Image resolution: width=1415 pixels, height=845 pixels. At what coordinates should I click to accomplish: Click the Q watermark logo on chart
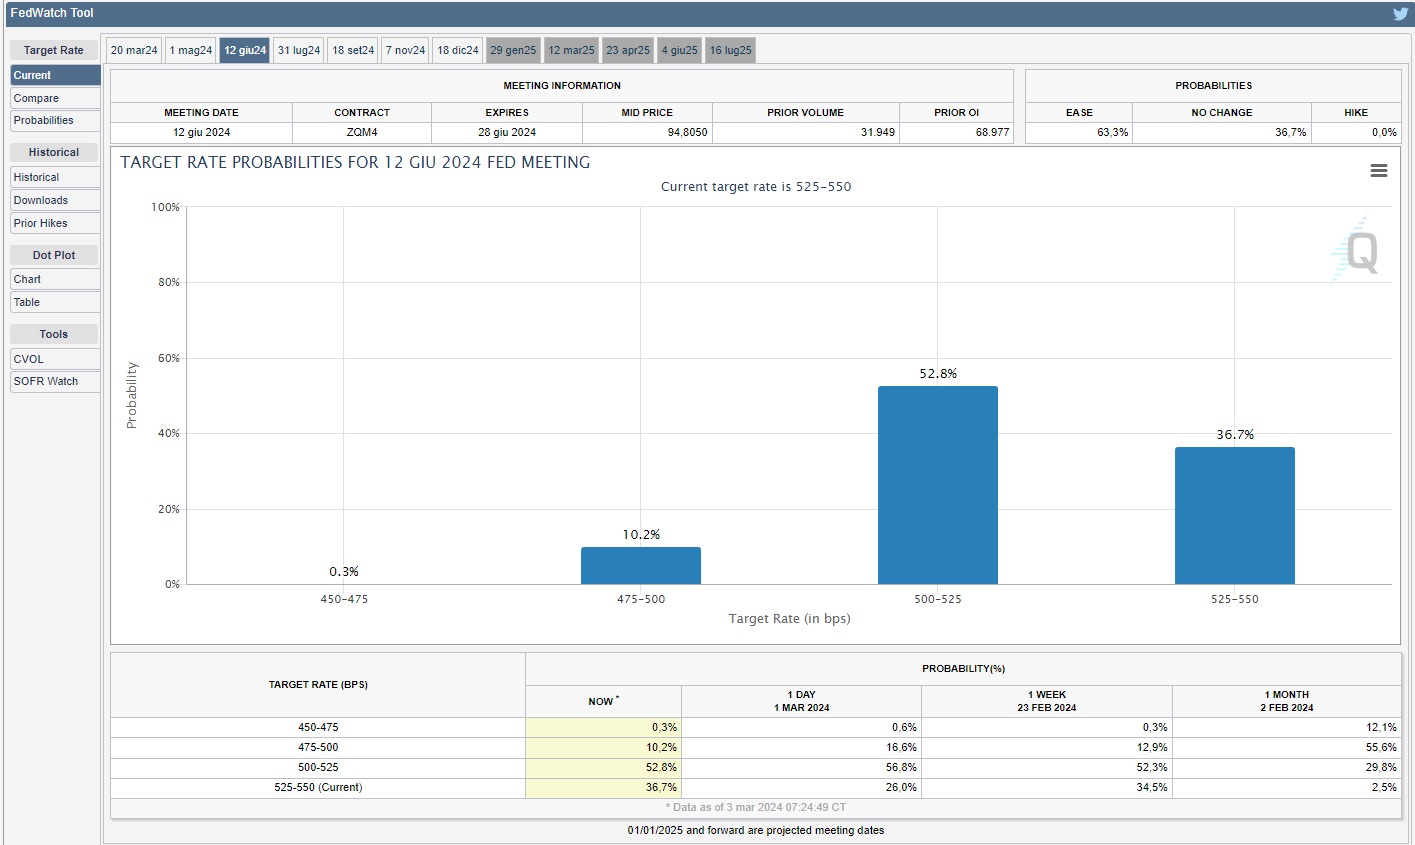(x=1357, y=251)
